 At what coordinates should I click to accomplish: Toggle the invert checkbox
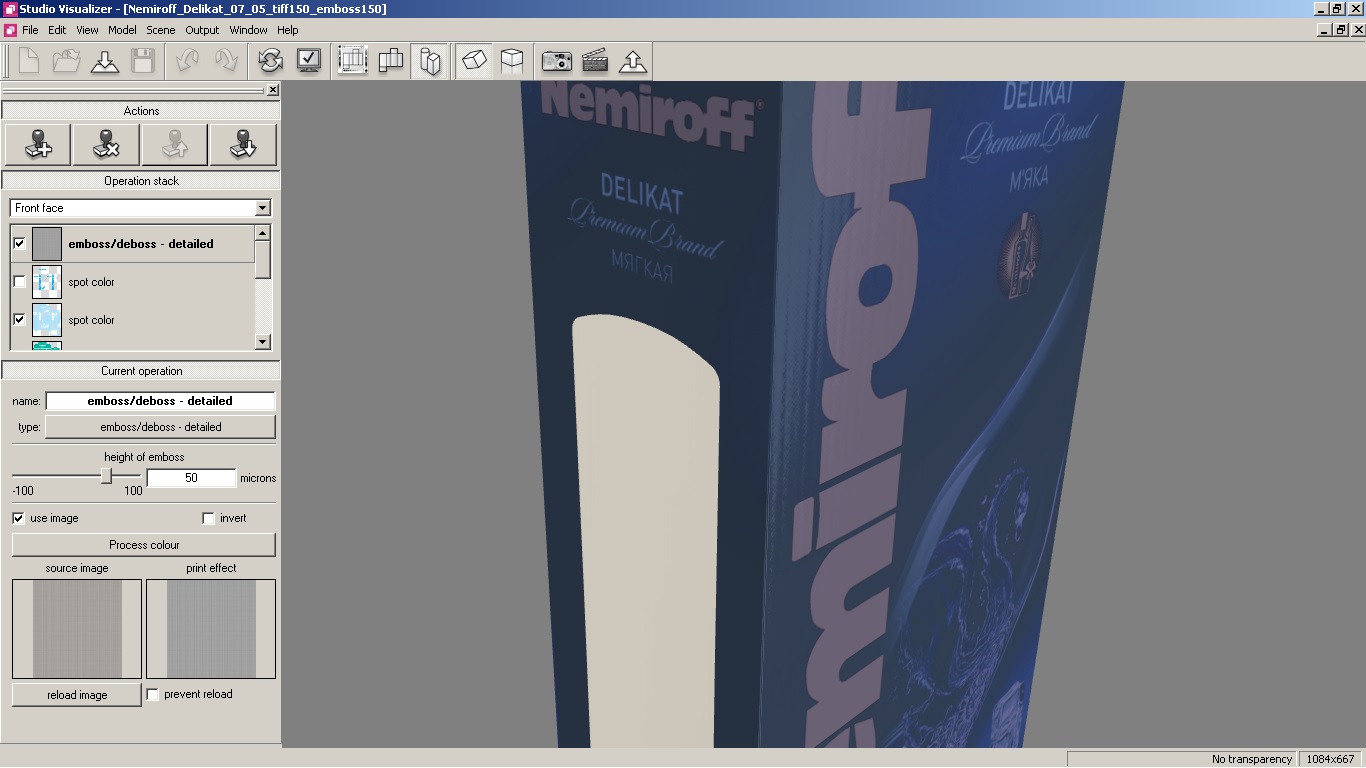point(208,518)
